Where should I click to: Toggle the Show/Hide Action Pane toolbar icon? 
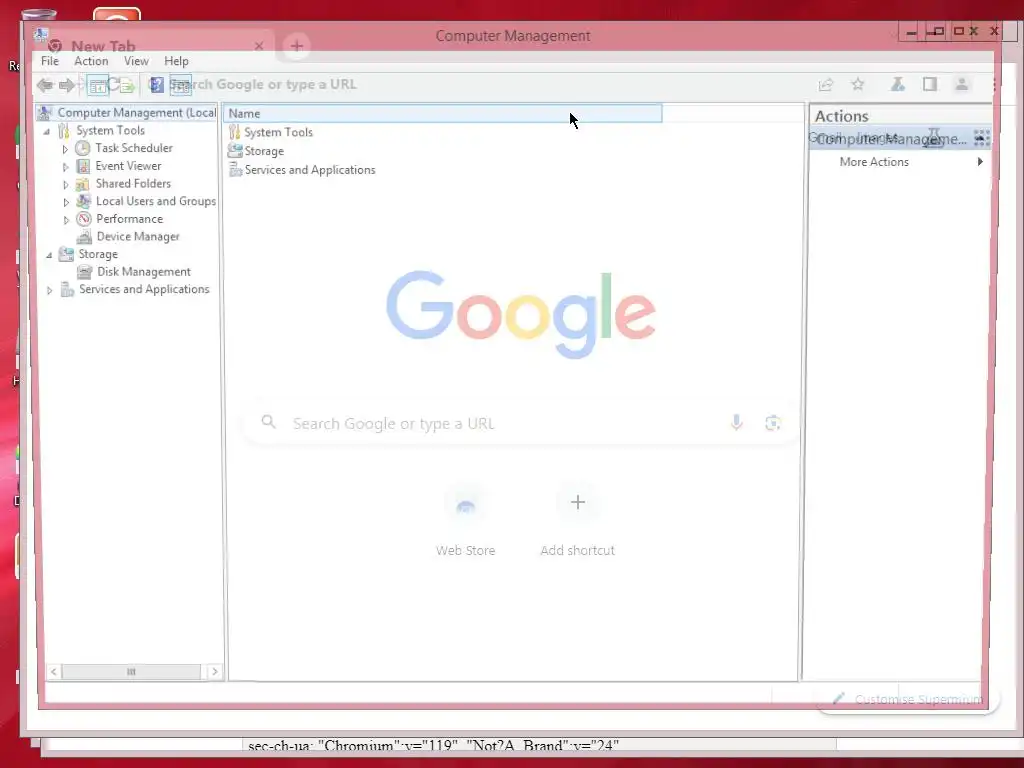pos(181,85)
